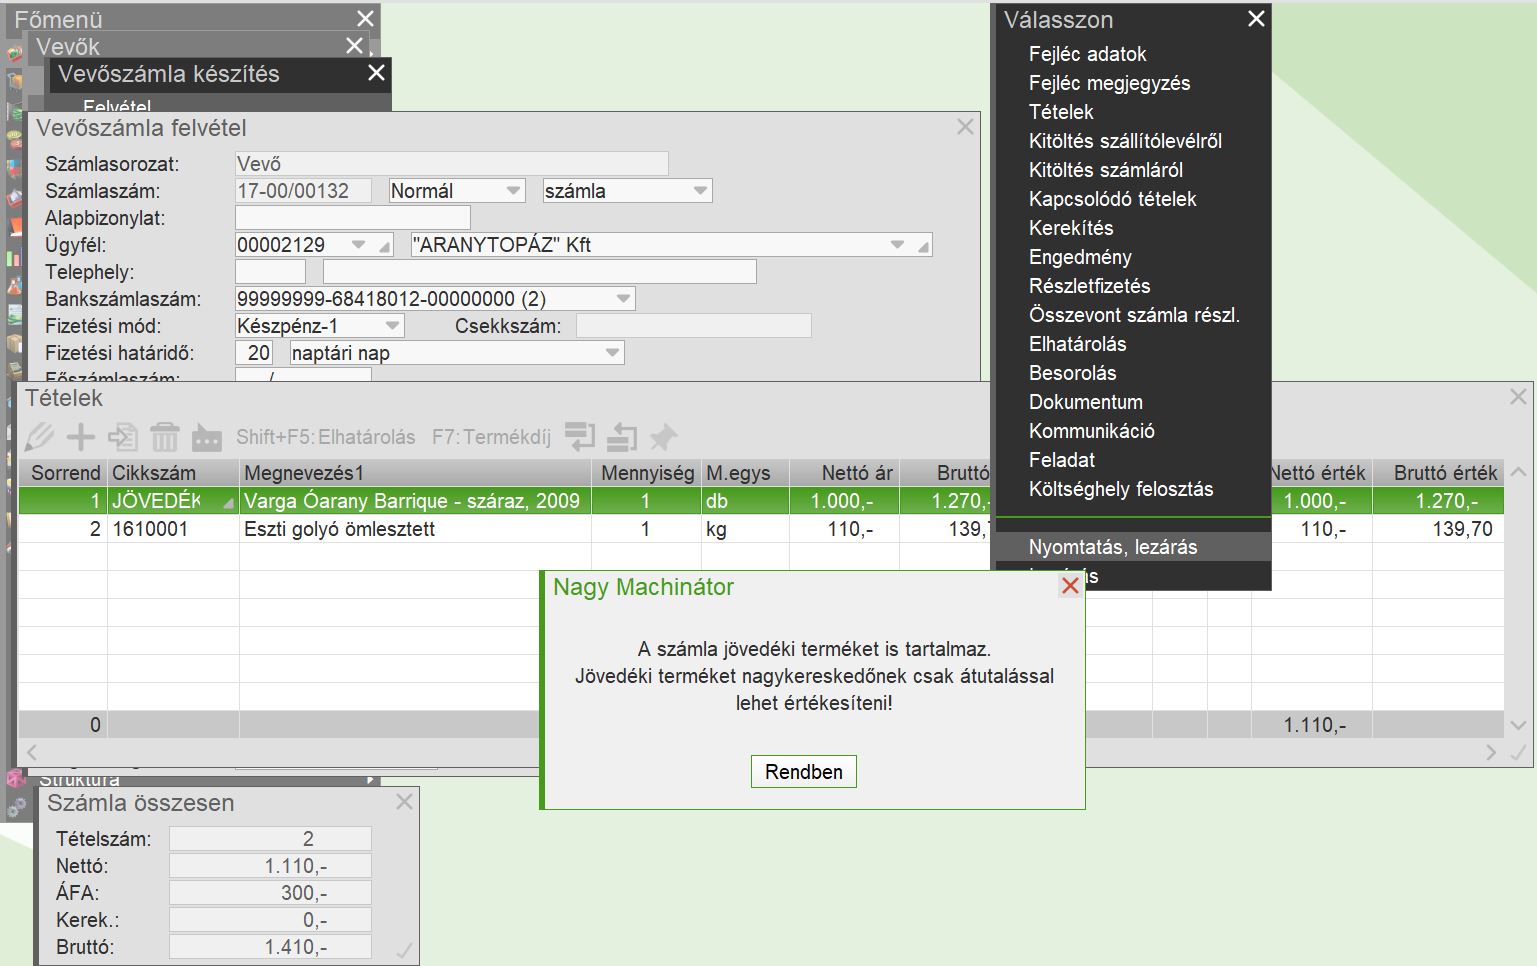The width and height of the screenshot is (1537, 966).
Task: Add a new item with the plus icon
Action: 81,437
